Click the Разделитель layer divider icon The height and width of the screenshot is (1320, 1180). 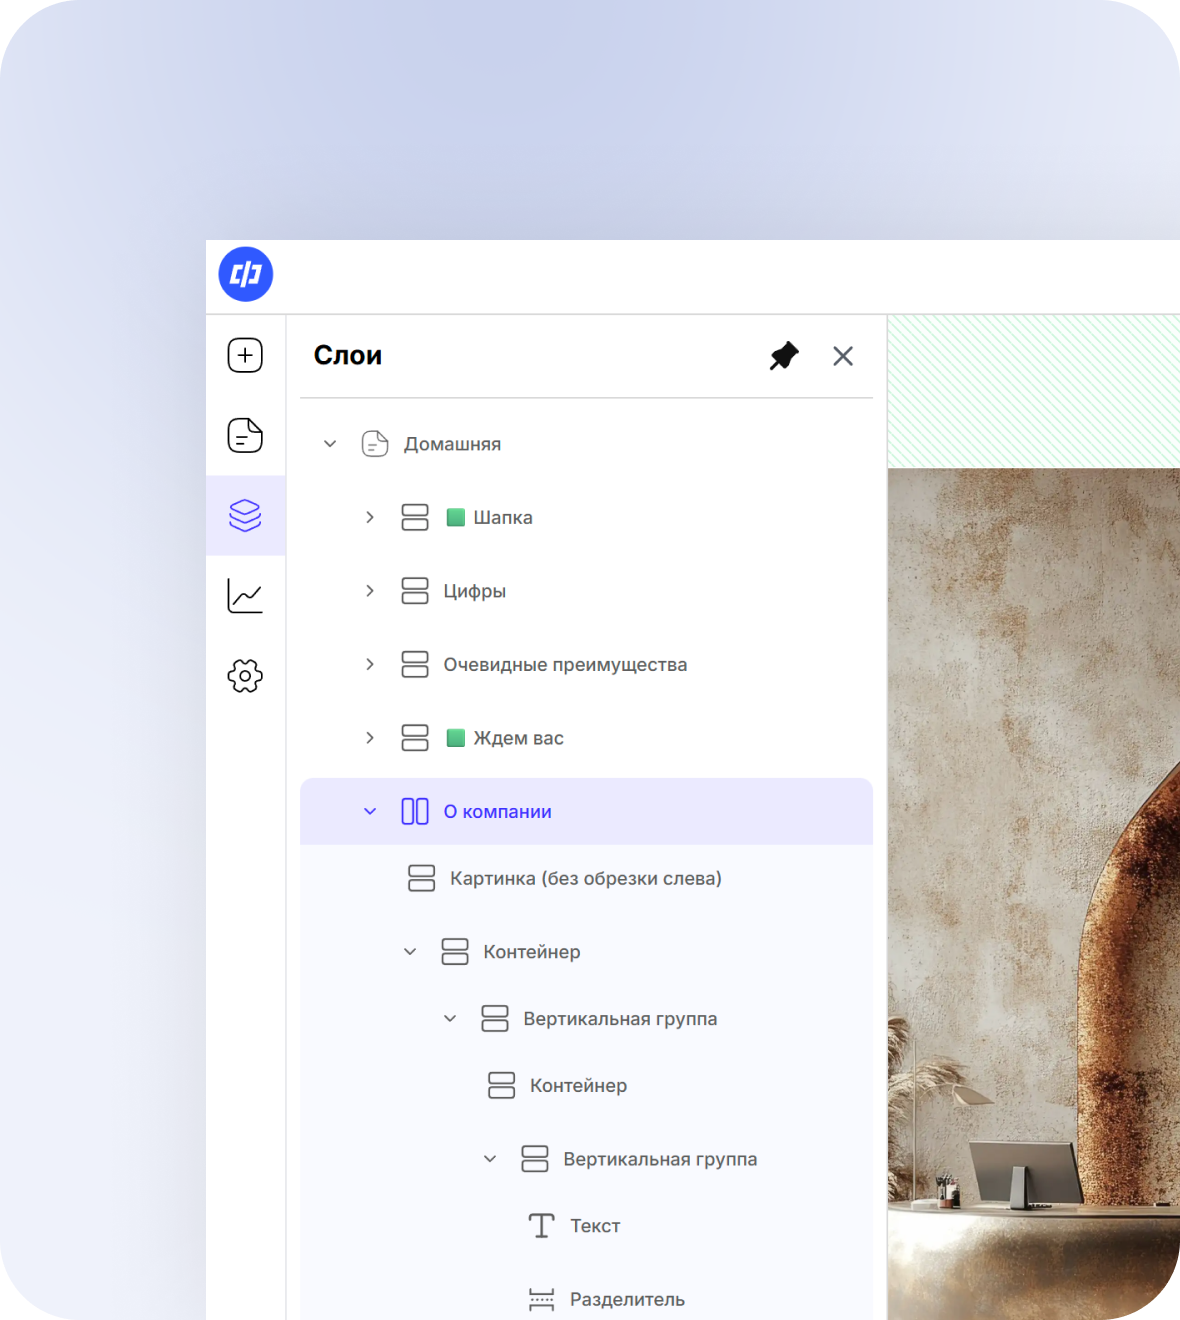(541, 1299)
